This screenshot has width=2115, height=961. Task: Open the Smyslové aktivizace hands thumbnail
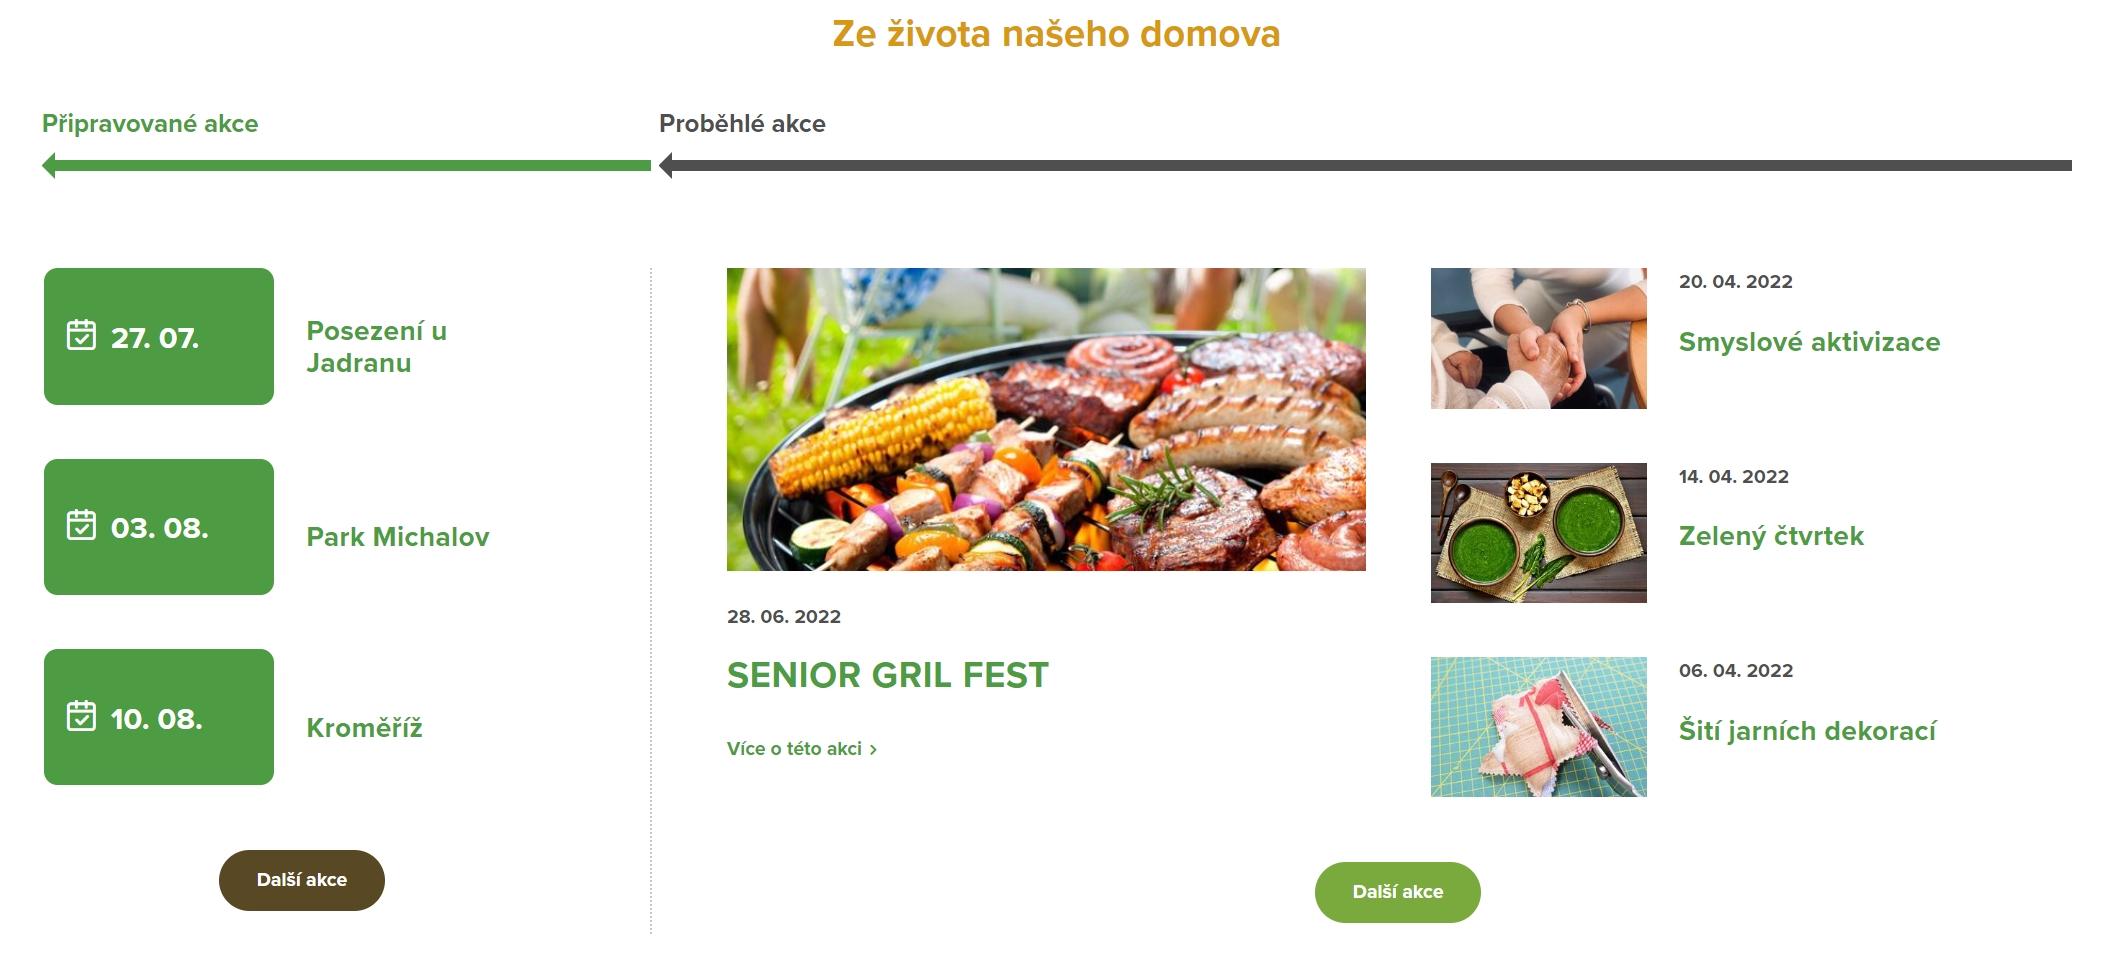click(x=1539, y=338)
